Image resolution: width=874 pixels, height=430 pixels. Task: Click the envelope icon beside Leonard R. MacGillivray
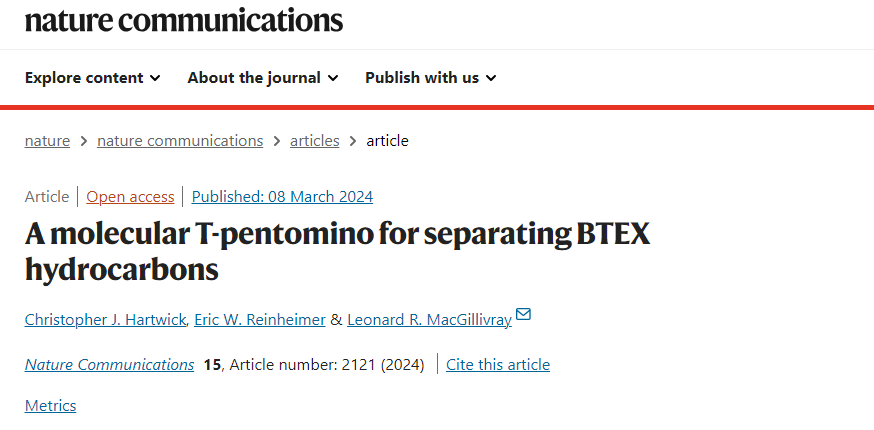523,315
